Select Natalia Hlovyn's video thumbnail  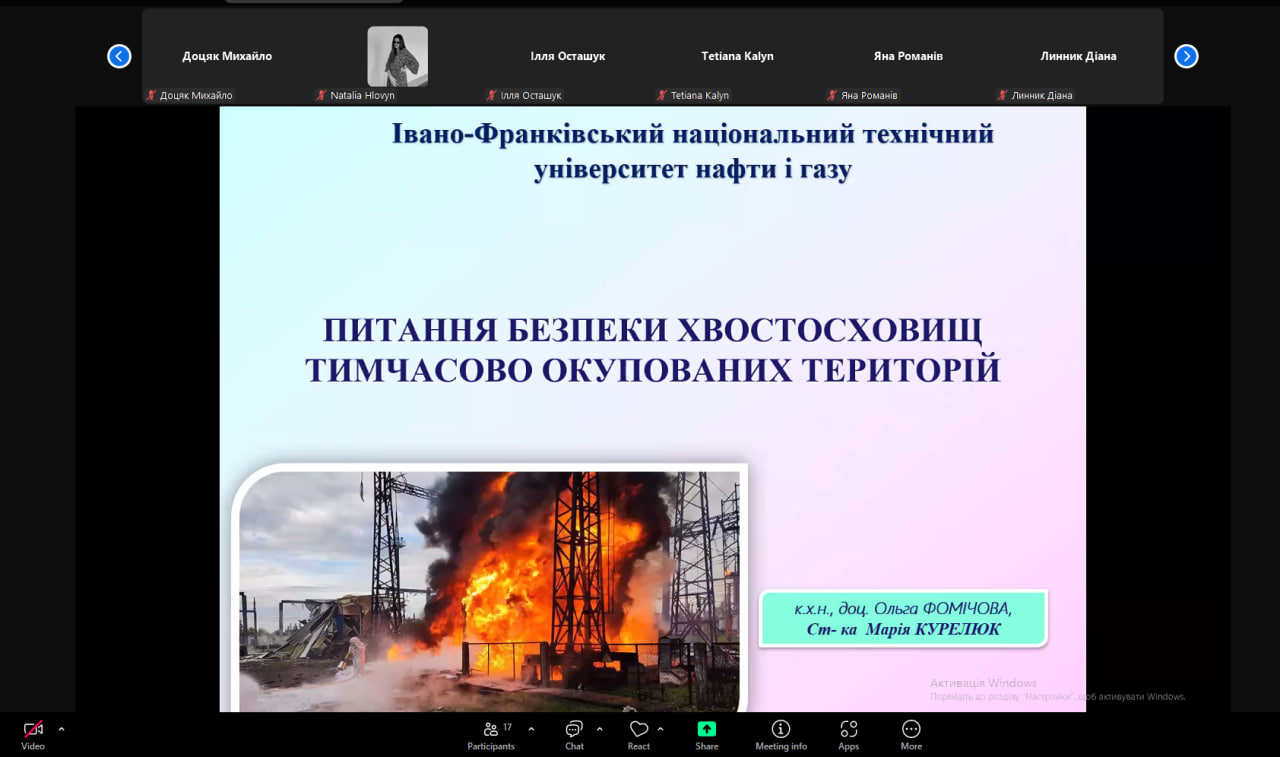point(397,56)
